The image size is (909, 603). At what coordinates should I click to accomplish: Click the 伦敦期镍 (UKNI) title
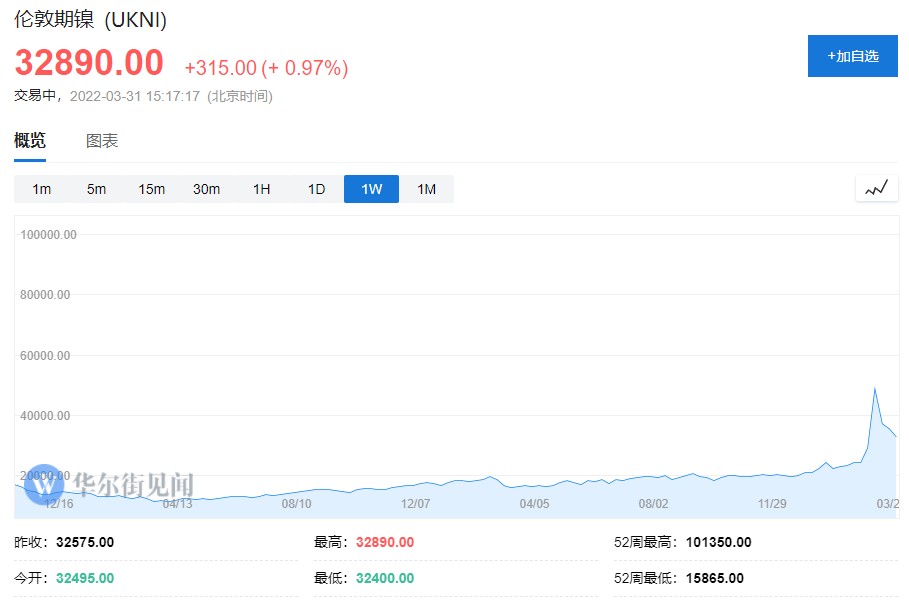tap(90, 20)
